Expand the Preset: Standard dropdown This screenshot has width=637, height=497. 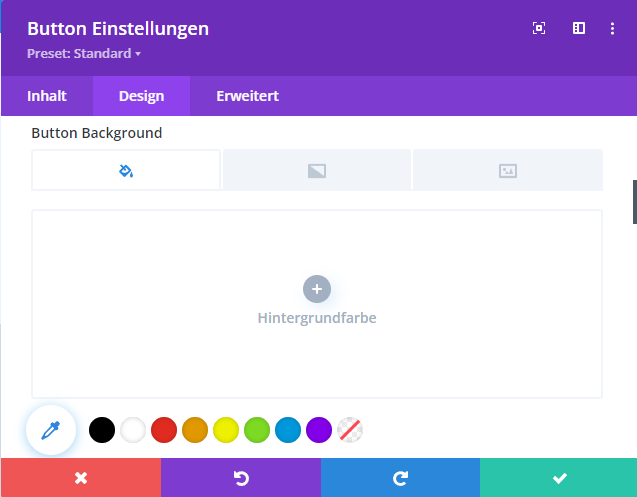(x=84, y=53)
